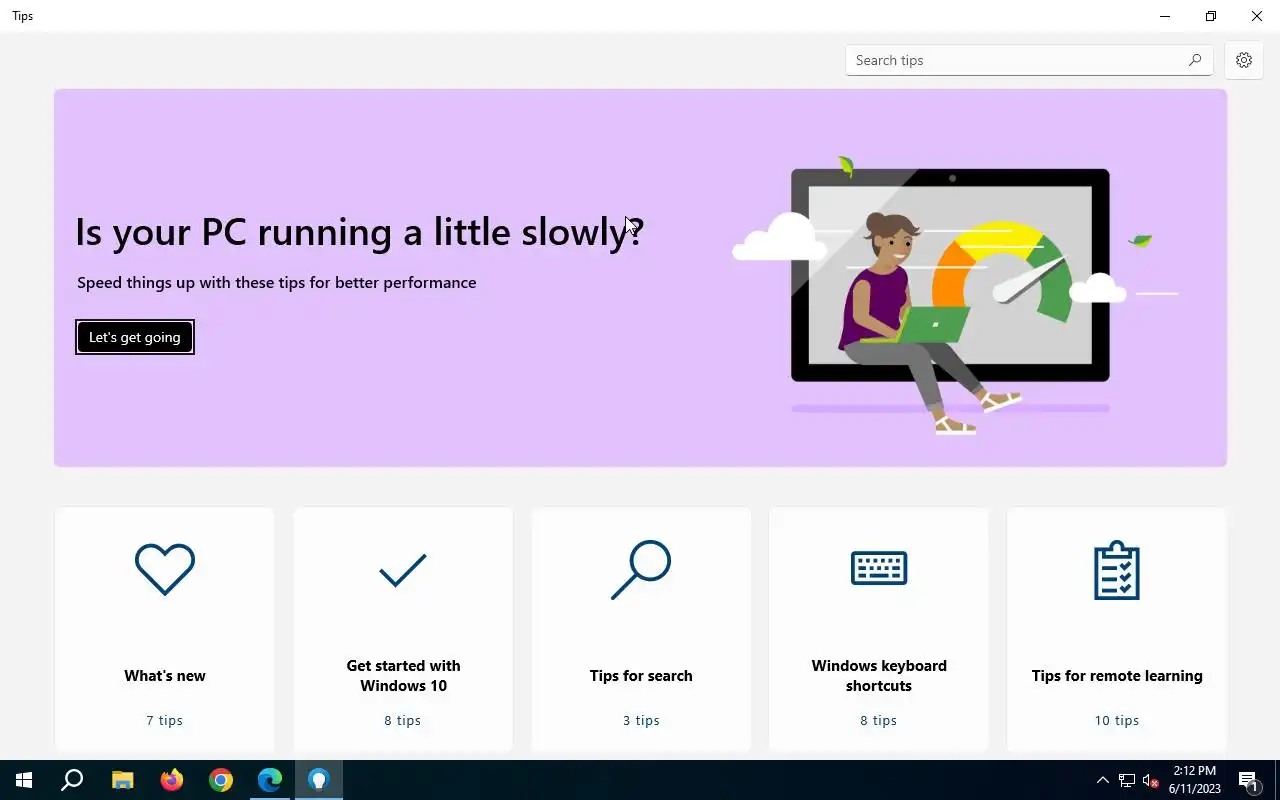Launch Google Chrome from taskbar

coord(221,780)
